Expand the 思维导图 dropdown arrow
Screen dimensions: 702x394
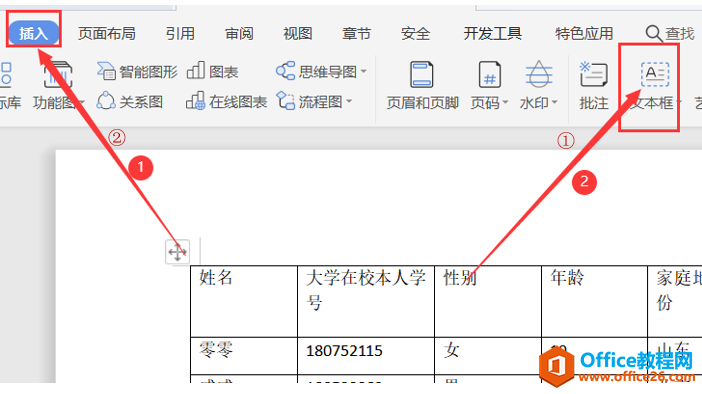(x=364, y=71)
